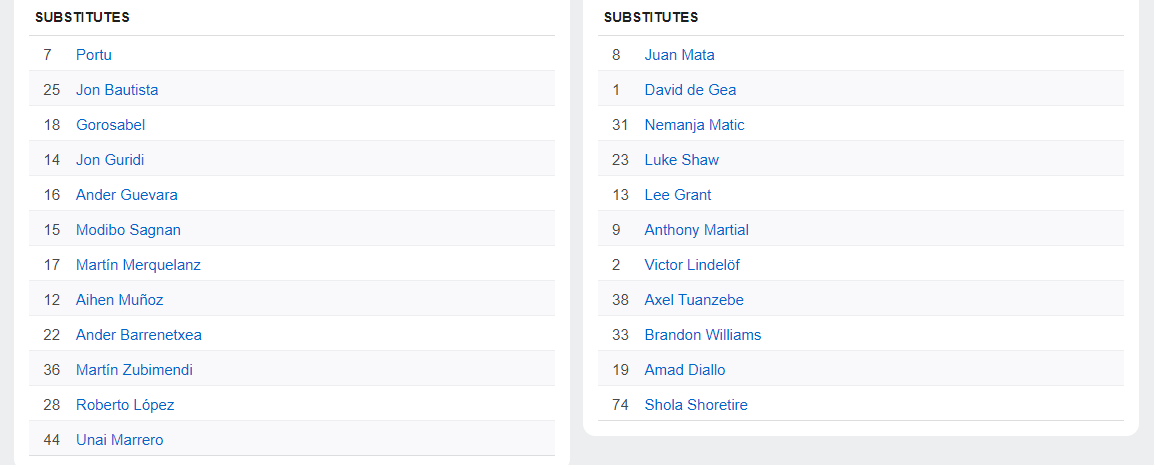Click Ander Barrenetxea's name
Viewport: 1154px width, 465px height.
pos(139,335)
